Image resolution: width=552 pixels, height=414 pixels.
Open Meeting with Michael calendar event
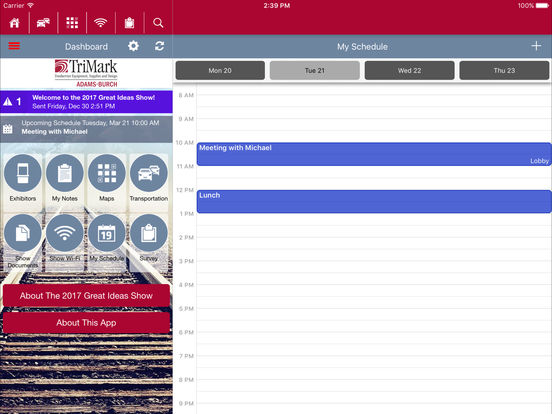click(x=374, y=154)
